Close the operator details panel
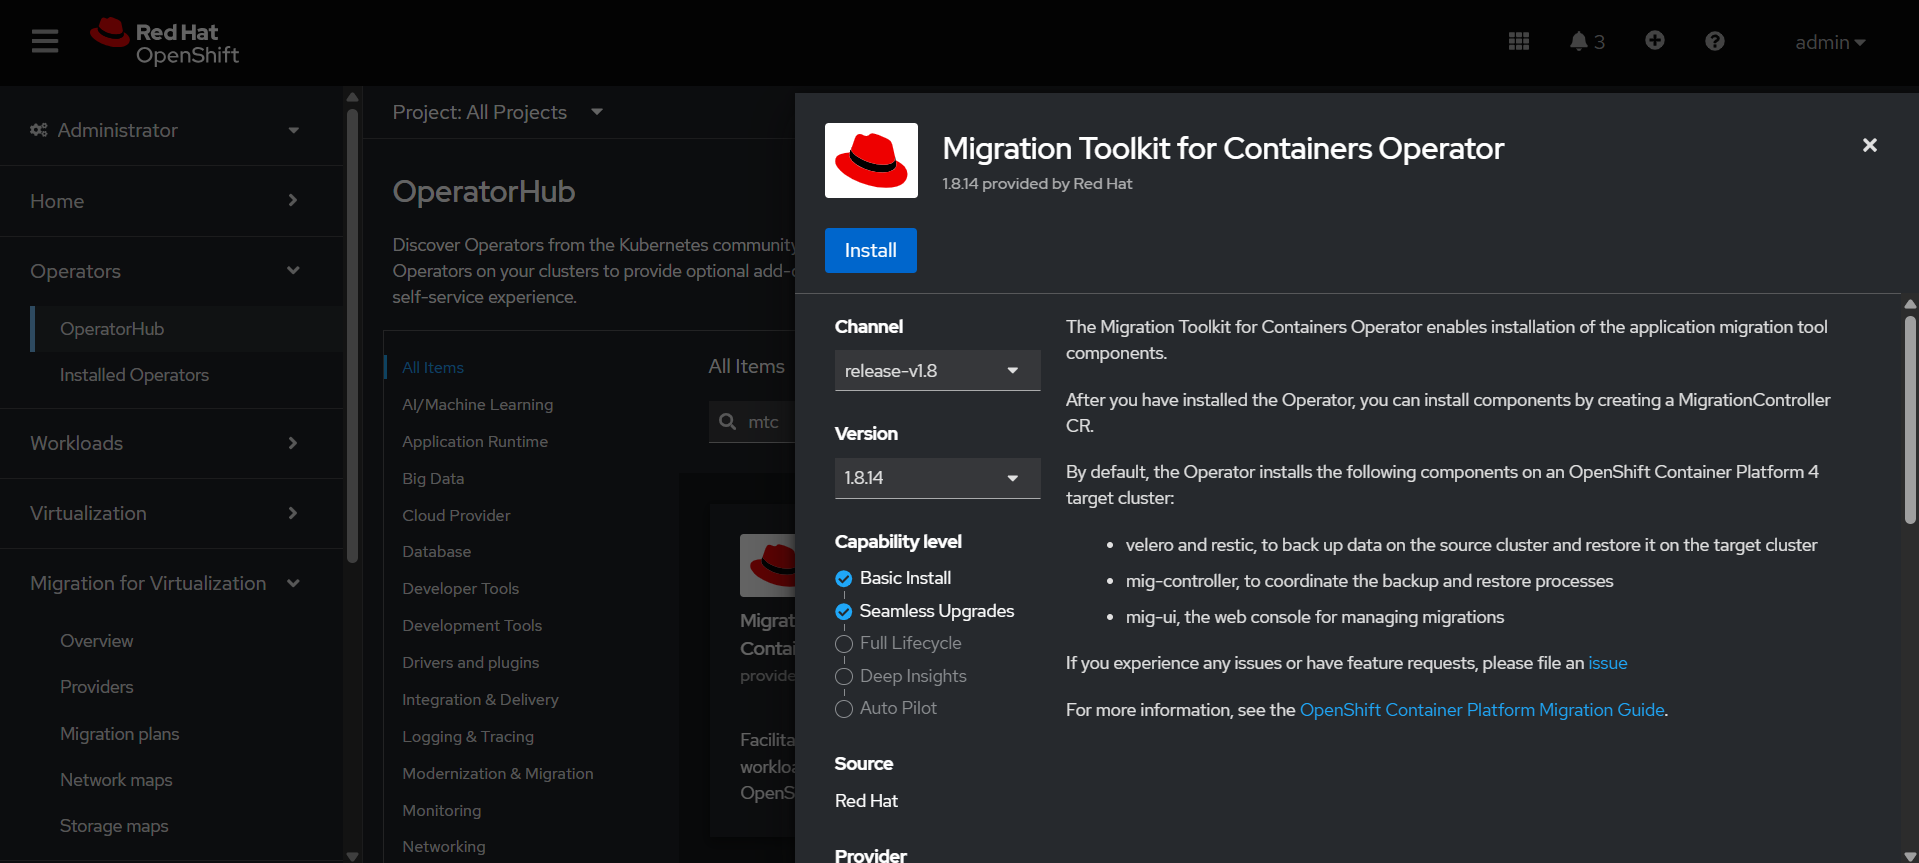This screenshot has width=1919, height=863. click(x=1869, y=145)
